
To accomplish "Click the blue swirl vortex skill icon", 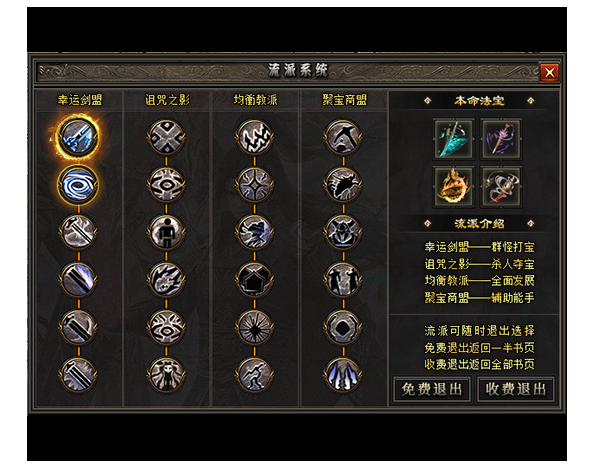I will point(78,185).
